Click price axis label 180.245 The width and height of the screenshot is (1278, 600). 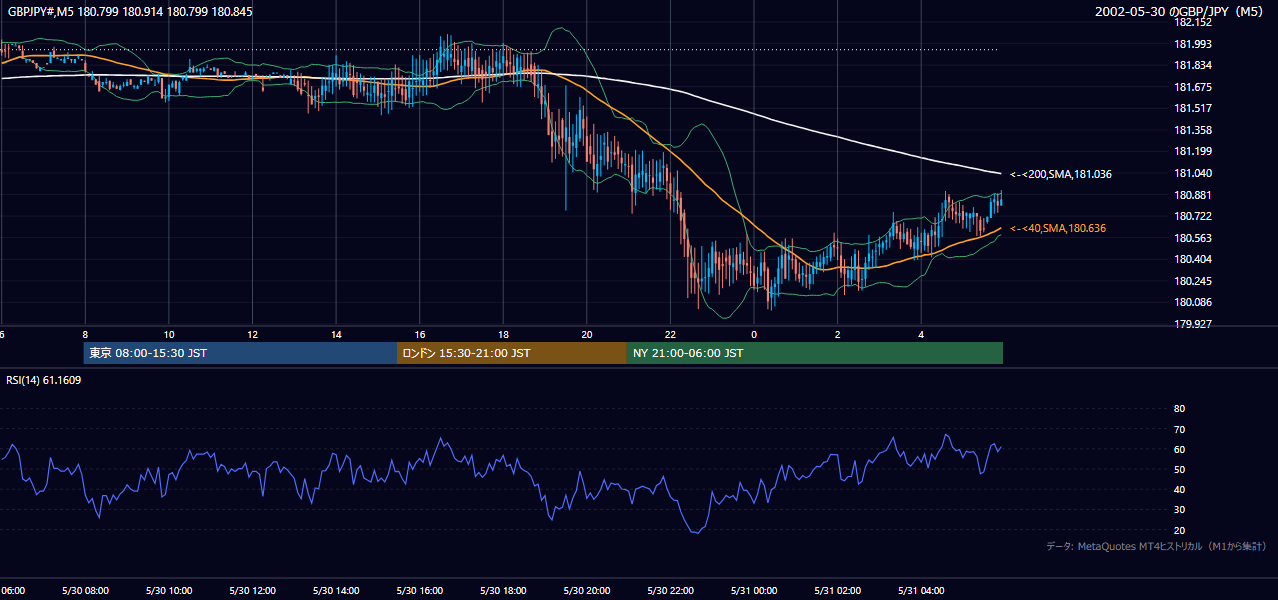pyautogui.click(x=1193, y=281)
